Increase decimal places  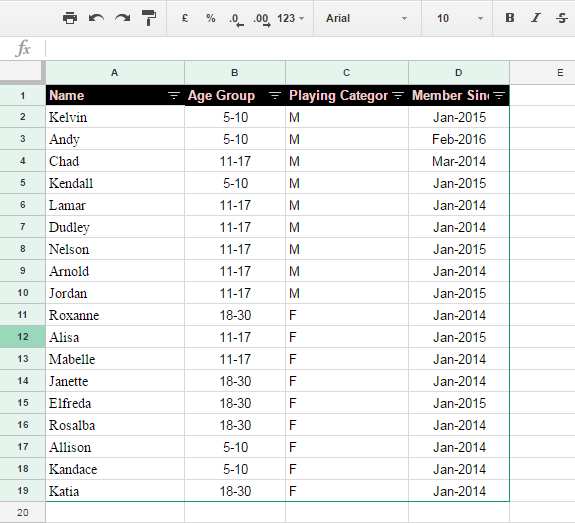tap(262, 19)
